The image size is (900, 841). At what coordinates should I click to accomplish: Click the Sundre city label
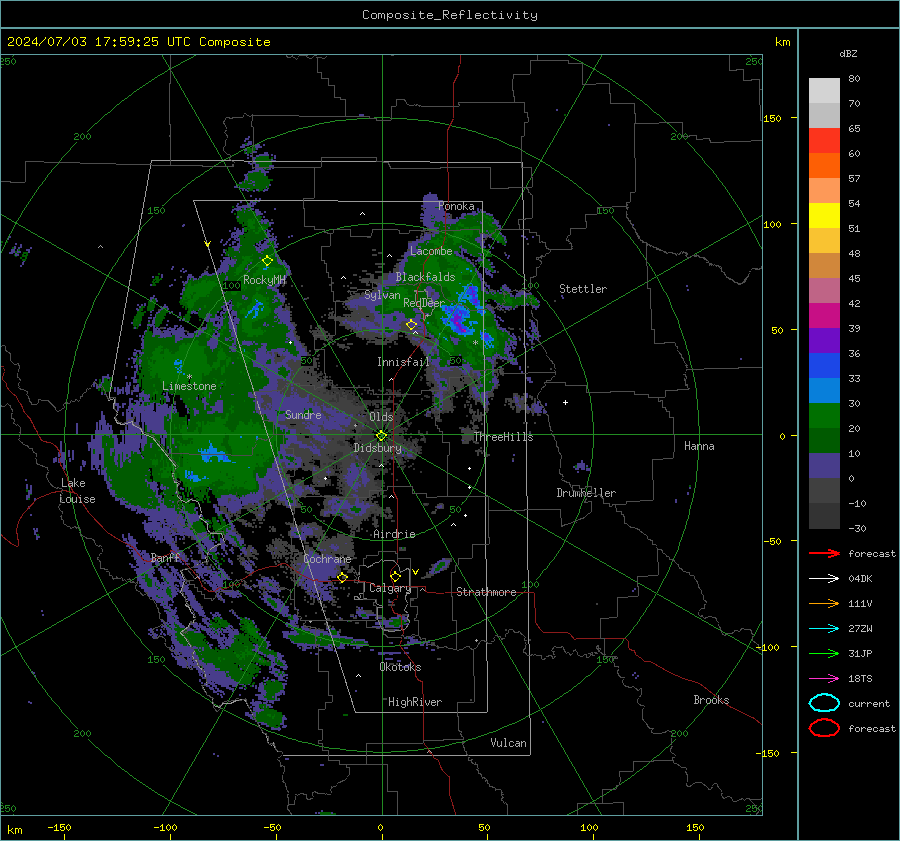tap(303, 414)
